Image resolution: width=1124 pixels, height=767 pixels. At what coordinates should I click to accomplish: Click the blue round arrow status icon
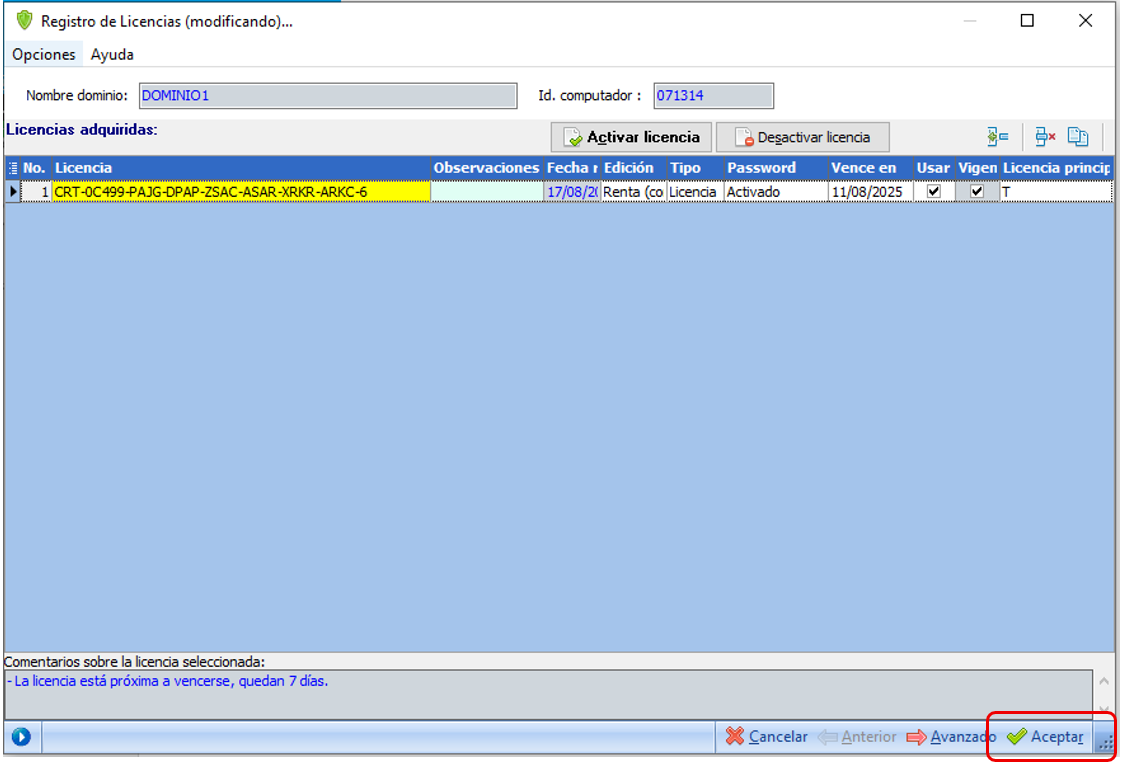pyautogui.click(x=21, y=737)
